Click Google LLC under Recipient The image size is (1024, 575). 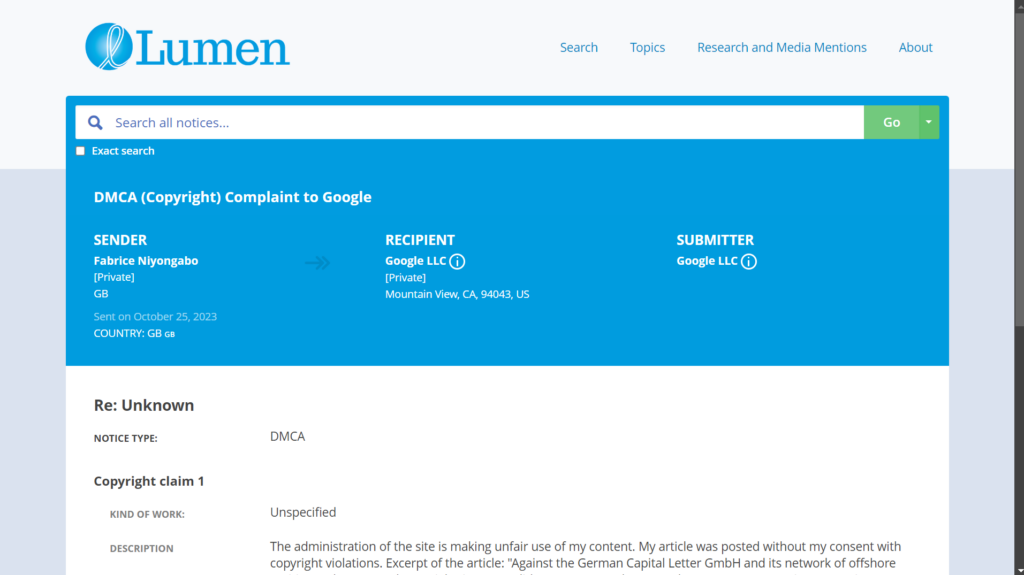(x=415, y=261)
